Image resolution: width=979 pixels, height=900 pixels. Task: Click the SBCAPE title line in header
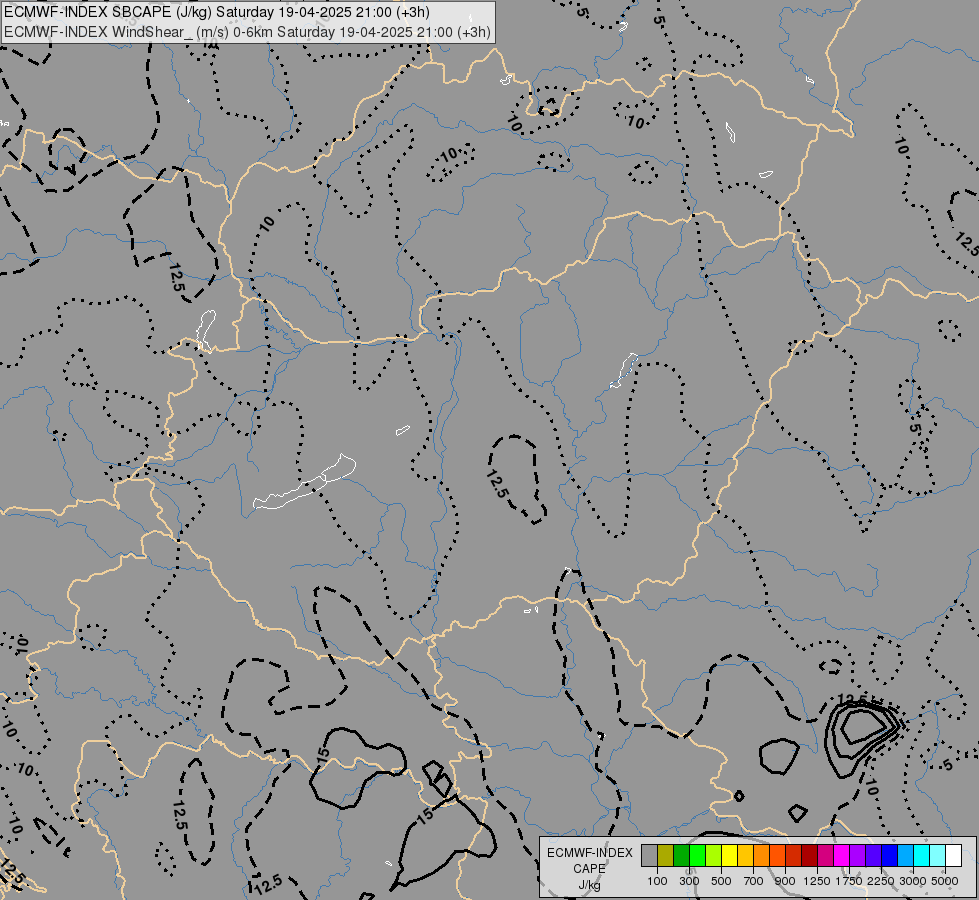pos(217,12)
